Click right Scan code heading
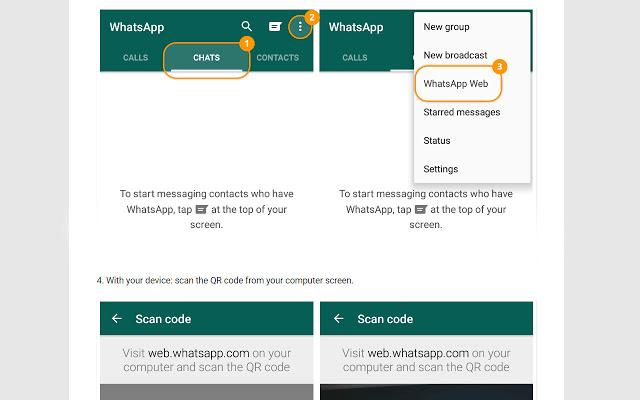 (385, 319)
